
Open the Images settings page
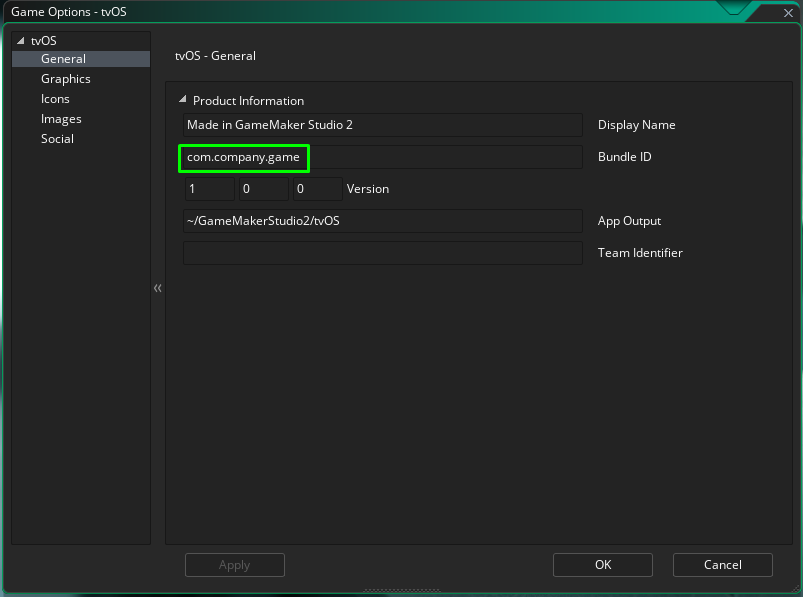click(x=61, y=119)
